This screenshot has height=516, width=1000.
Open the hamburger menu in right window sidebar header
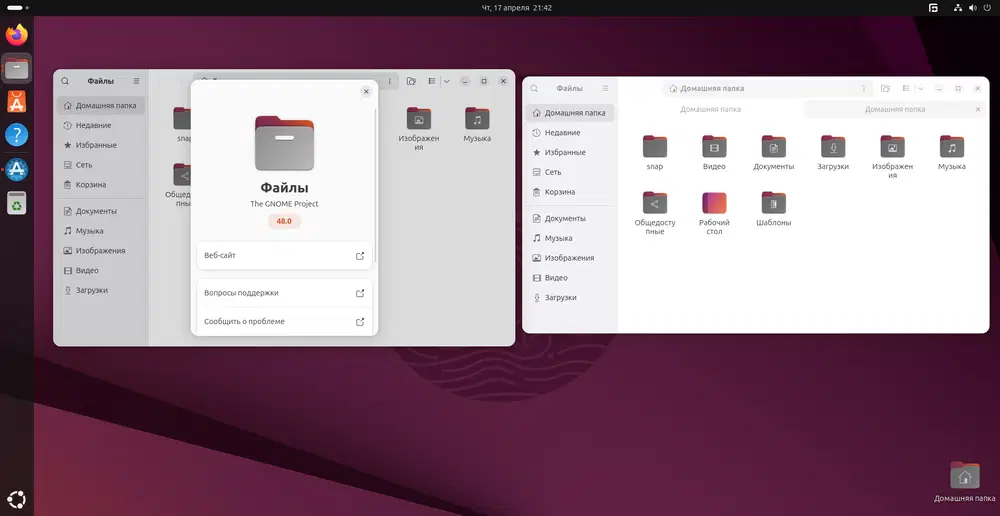(x=605, y=89)
